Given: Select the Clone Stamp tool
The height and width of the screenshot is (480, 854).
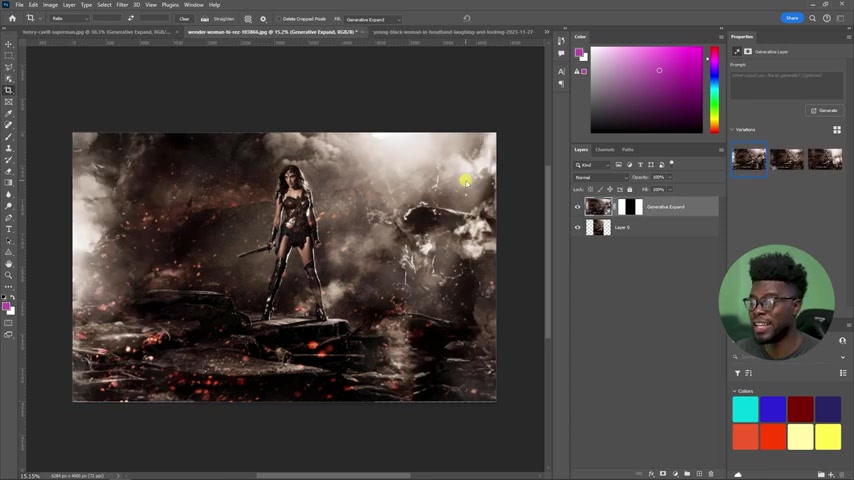Looking at the screenshot, I should click(8, 148).
